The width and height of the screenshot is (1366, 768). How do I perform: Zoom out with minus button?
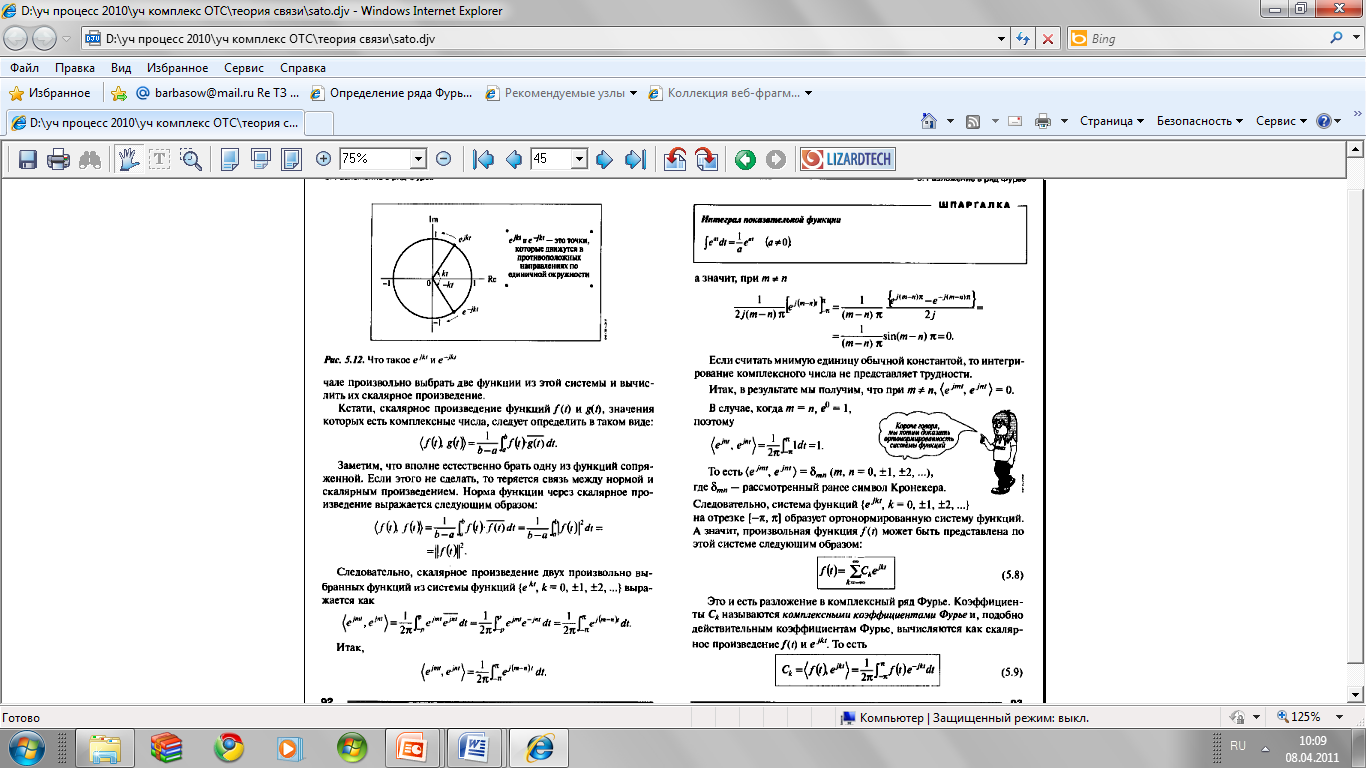tap(444, 159)
